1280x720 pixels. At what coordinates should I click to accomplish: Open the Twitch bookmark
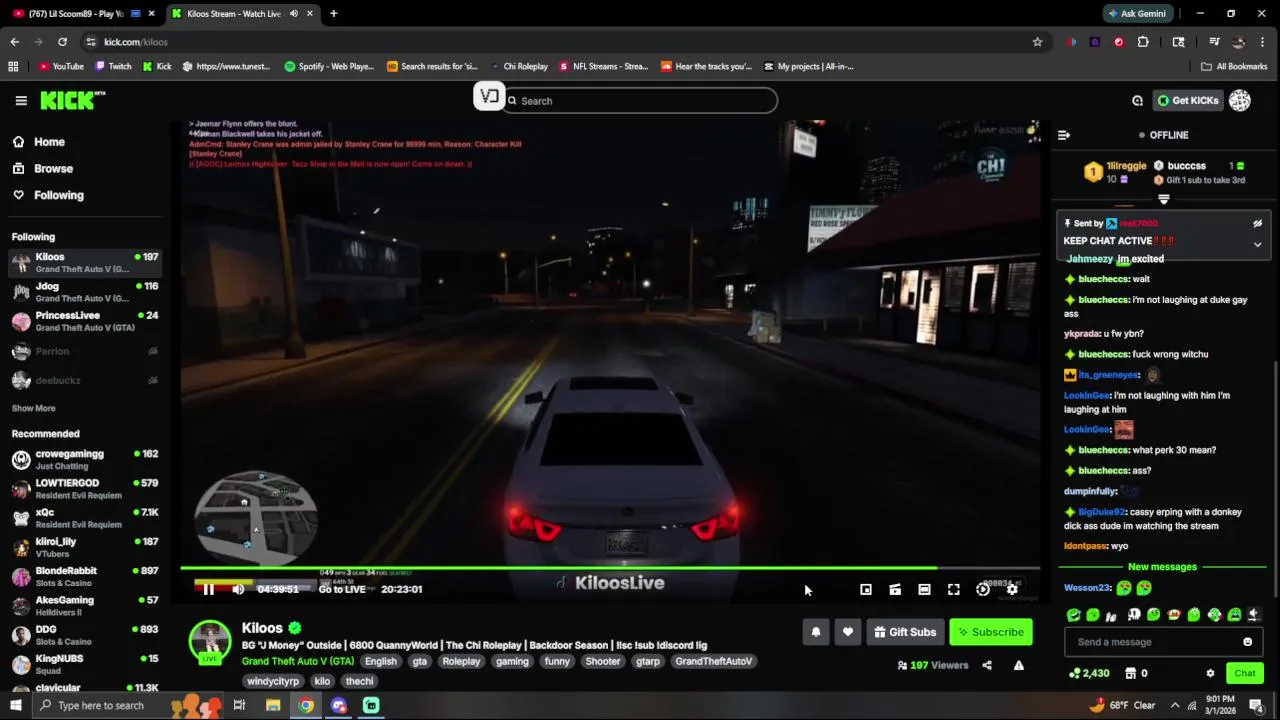[113, 66]
